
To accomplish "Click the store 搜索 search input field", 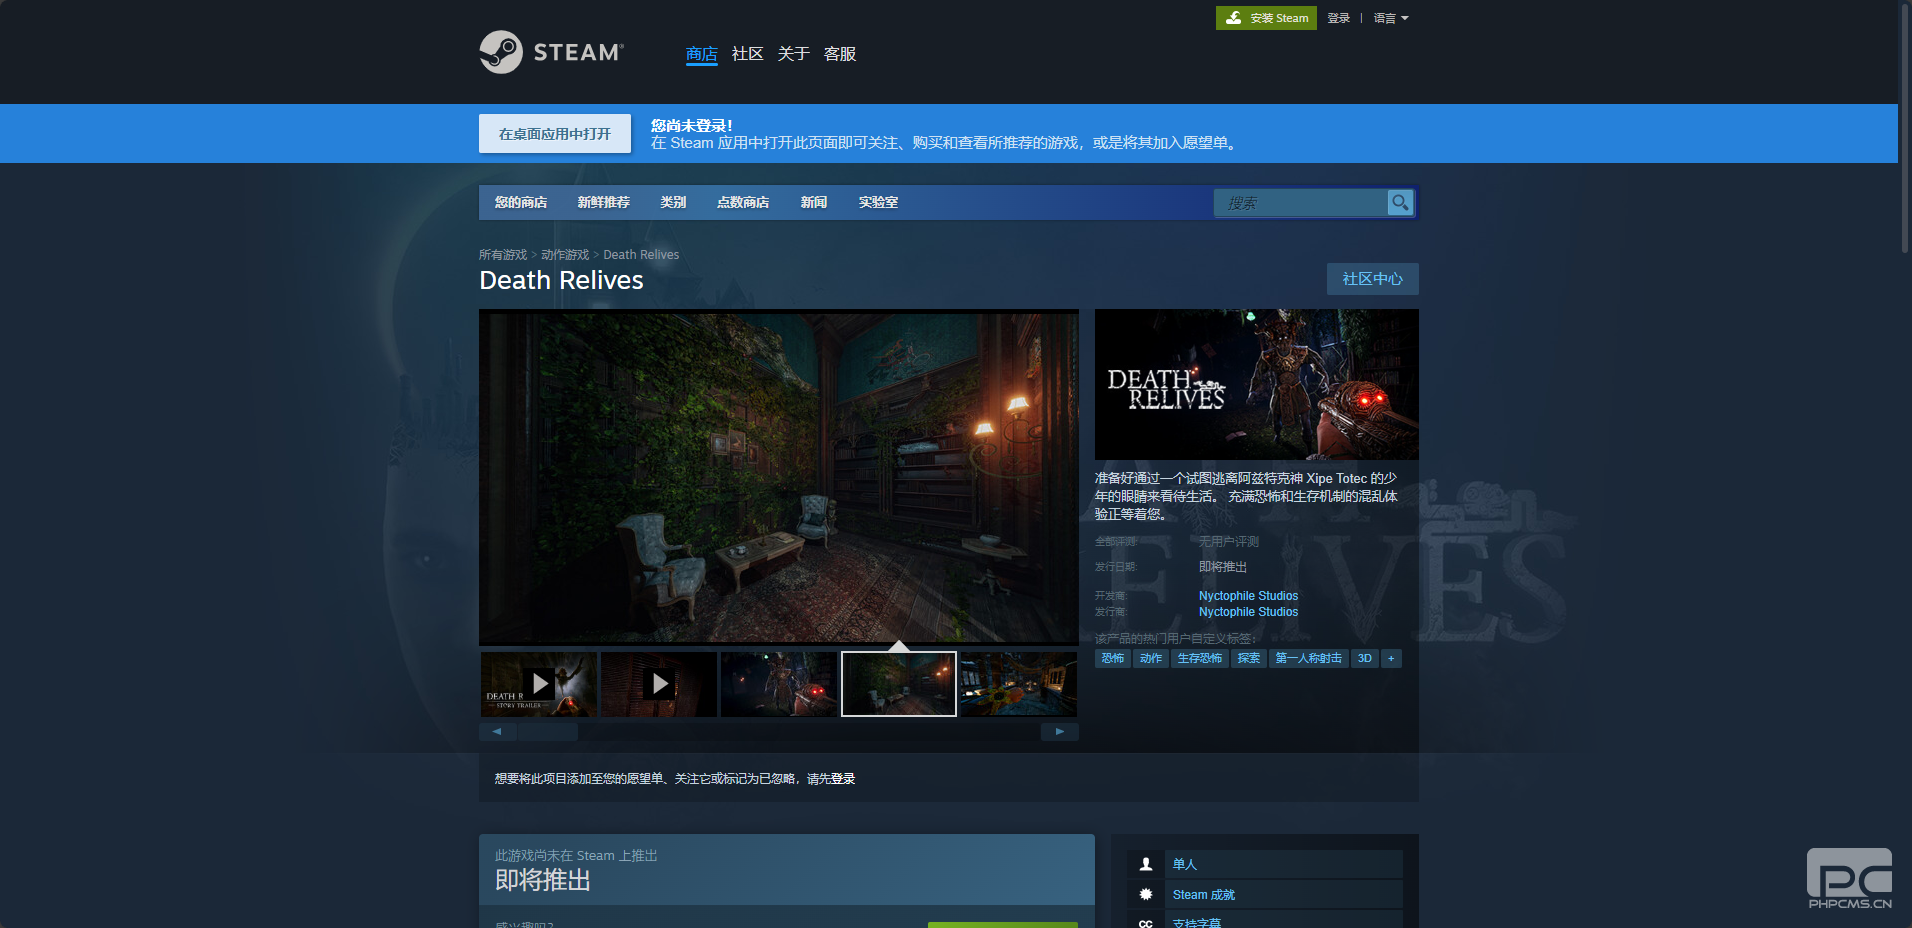I will (1300, 203).
